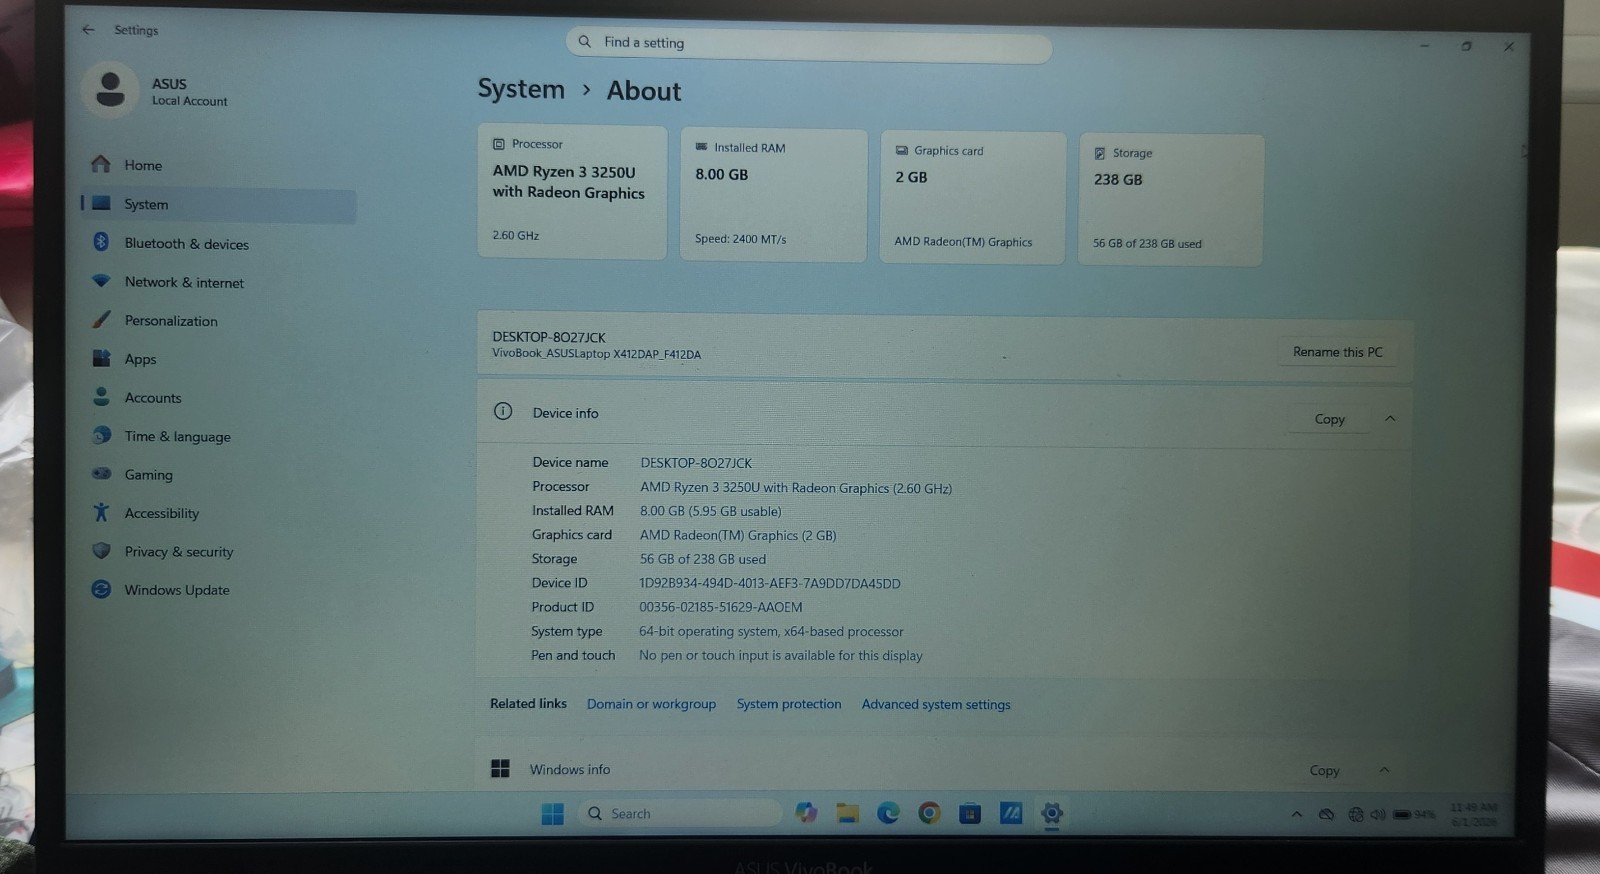
Task: Click the Find a setting search box
Action: pos(809,43)
